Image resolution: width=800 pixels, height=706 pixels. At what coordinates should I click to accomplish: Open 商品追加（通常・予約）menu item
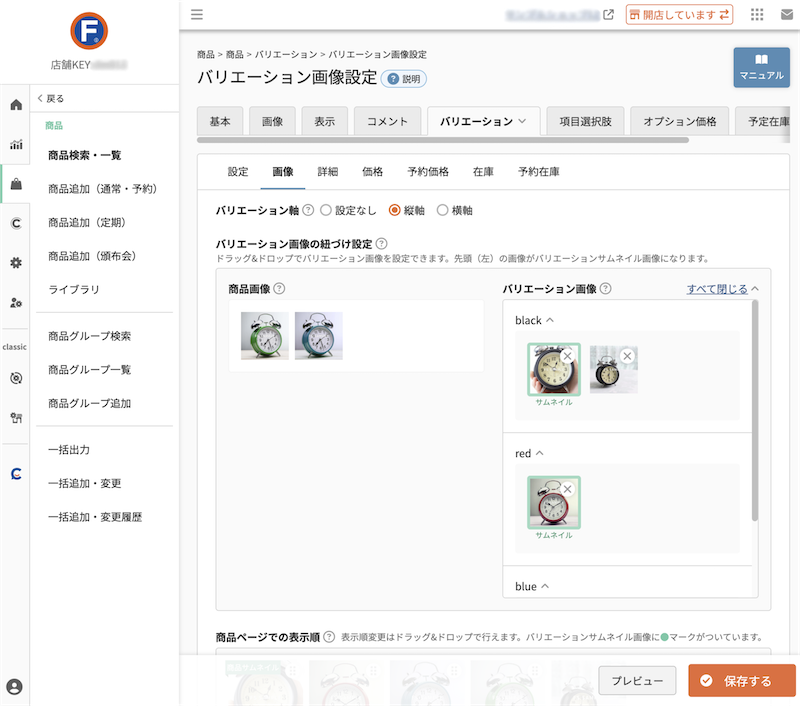click(103, 189)
